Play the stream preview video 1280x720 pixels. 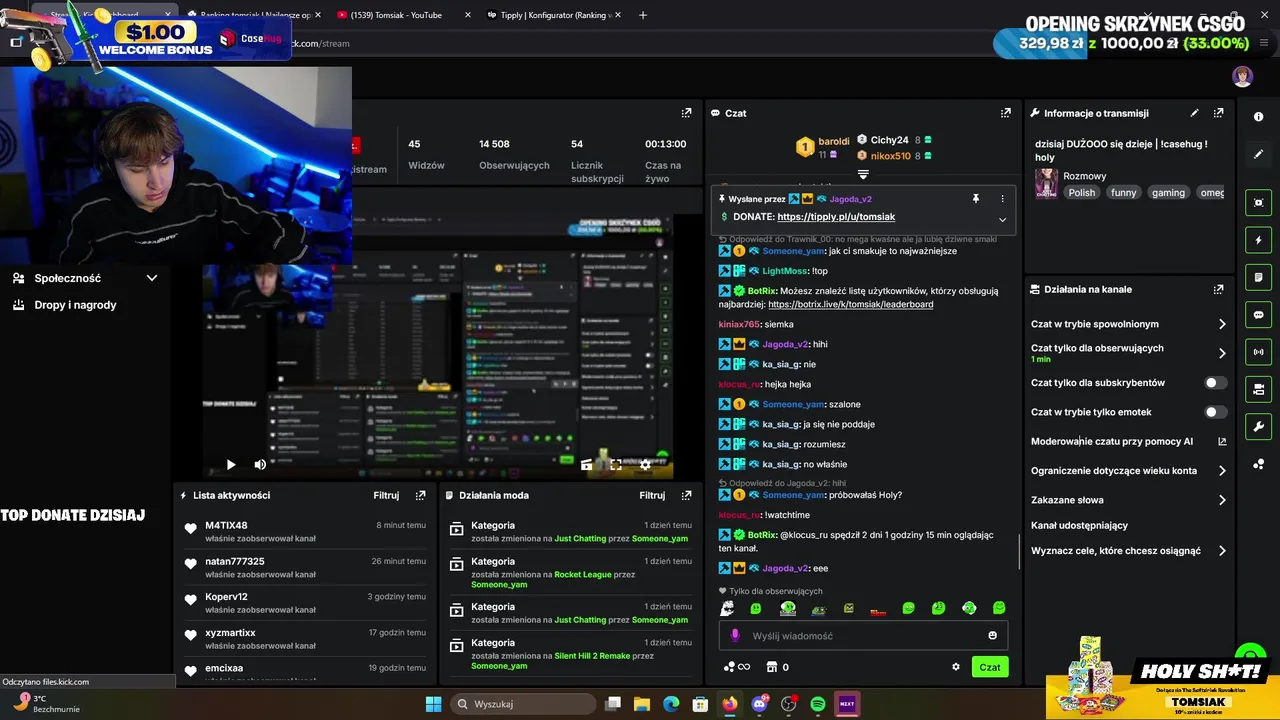click(x=231, y=464)
